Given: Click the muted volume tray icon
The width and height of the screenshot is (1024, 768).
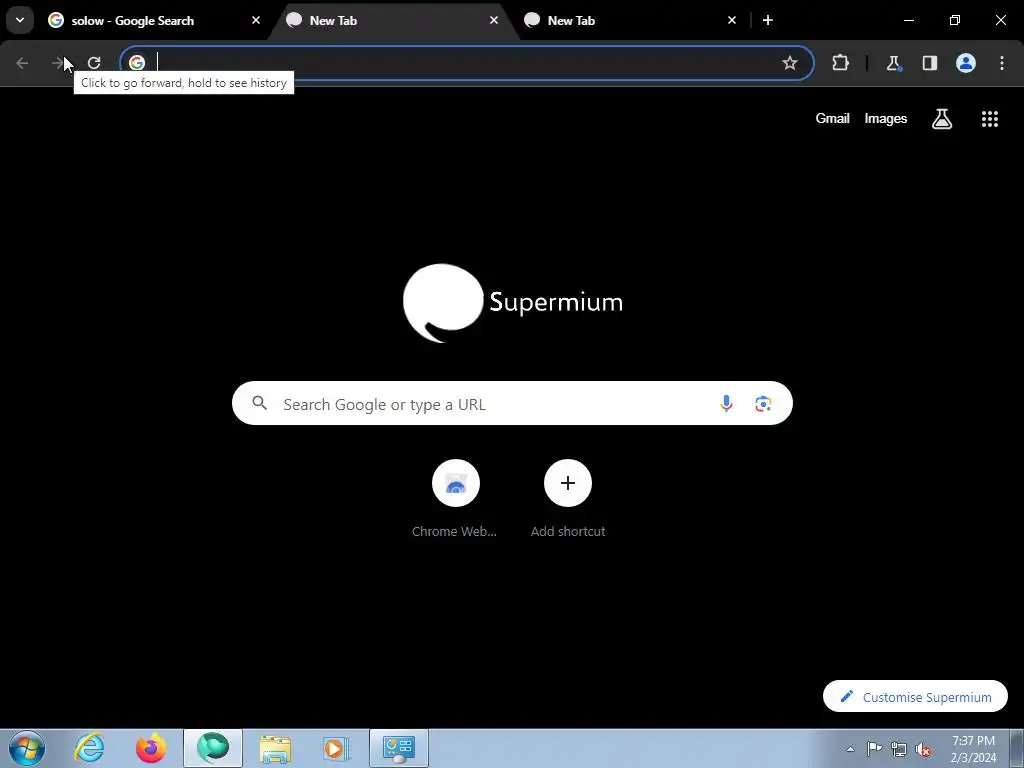Looking at the screenshot, I should pos(923,749).
